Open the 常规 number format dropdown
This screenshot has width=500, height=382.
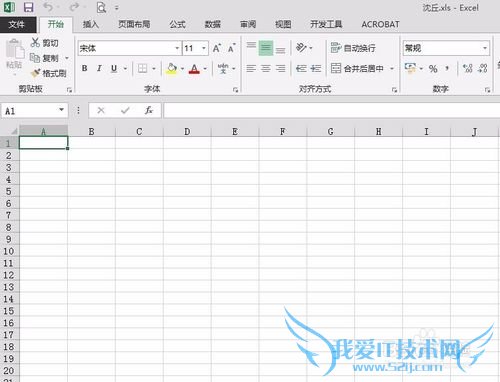tap(485, 48)
